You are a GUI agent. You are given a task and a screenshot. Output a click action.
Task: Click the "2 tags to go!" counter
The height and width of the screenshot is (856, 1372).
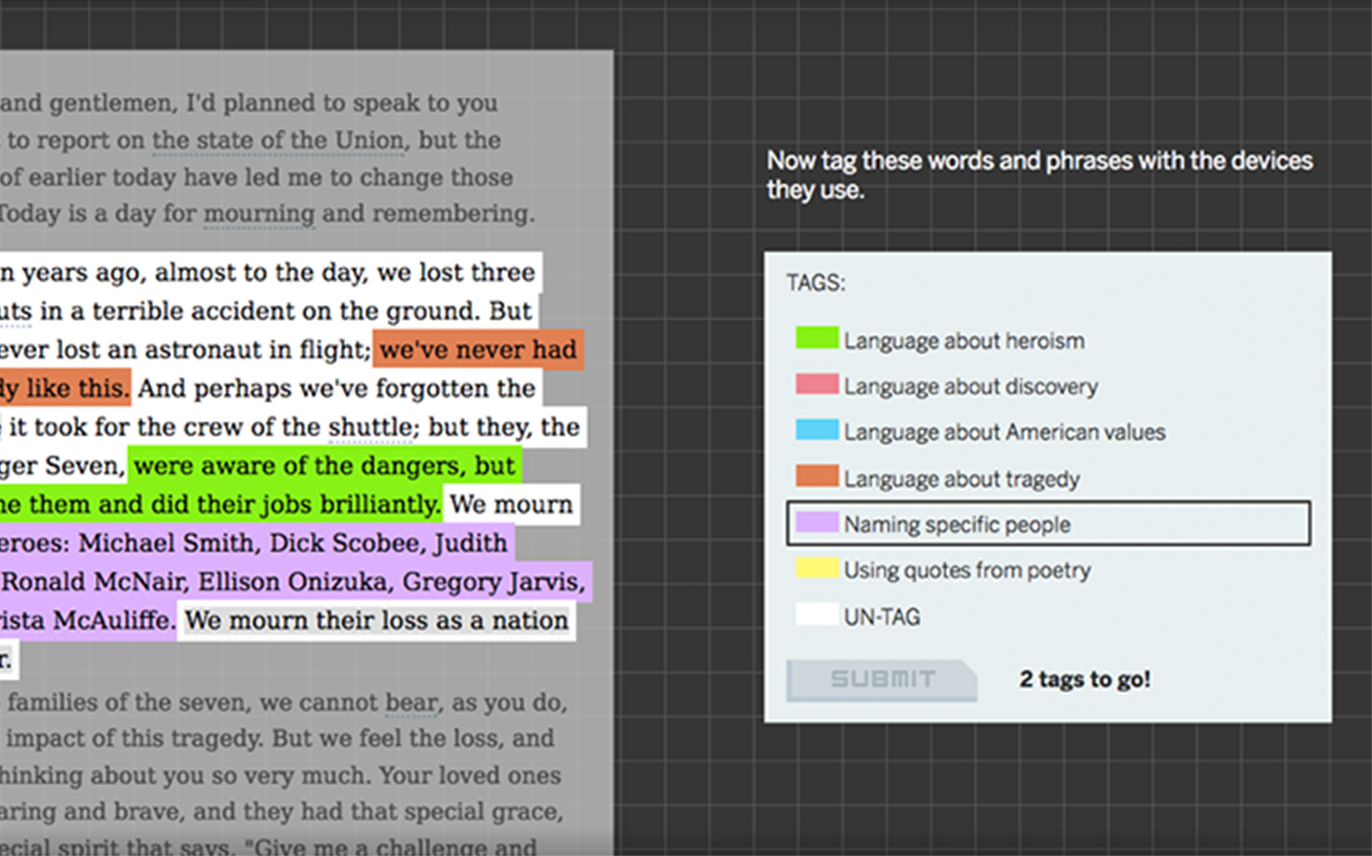[1084, 680]
